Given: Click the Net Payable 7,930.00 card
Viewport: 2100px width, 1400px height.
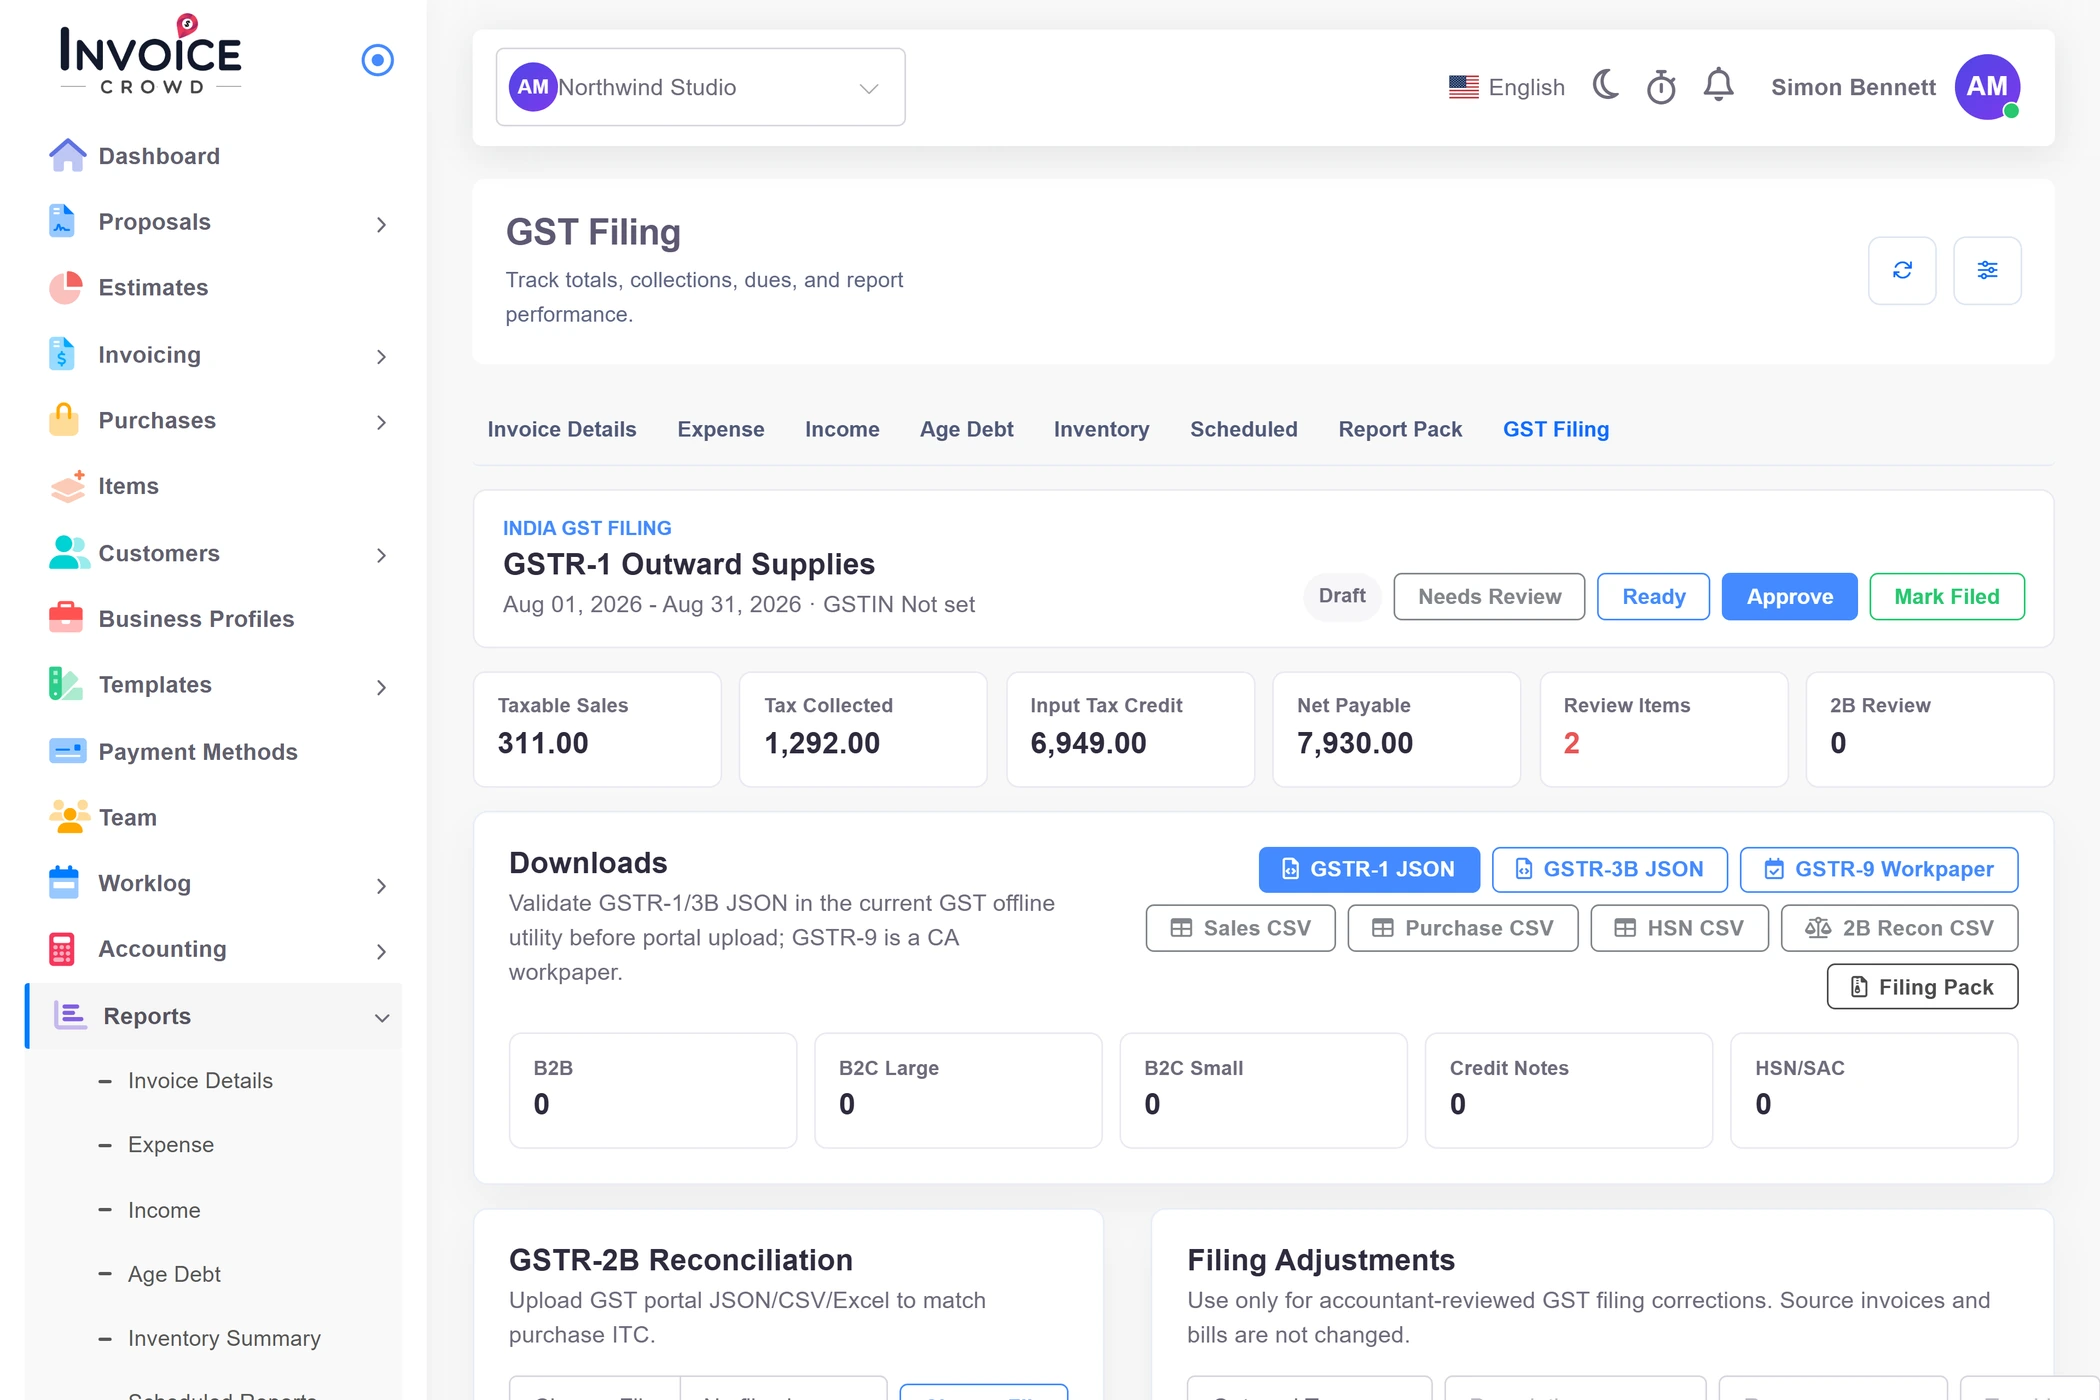Looking at the screenshot, I should [1396, 729].
